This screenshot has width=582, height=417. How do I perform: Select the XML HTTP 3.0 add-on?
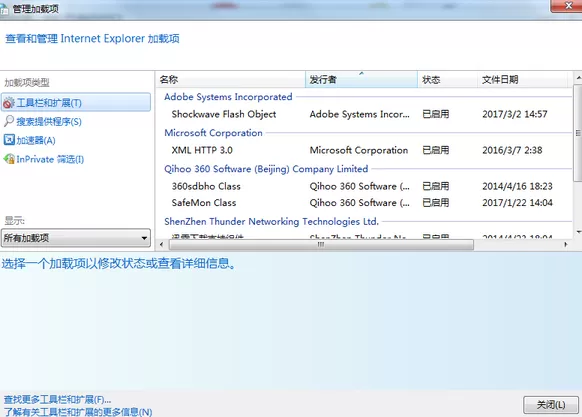coord(202,150)
